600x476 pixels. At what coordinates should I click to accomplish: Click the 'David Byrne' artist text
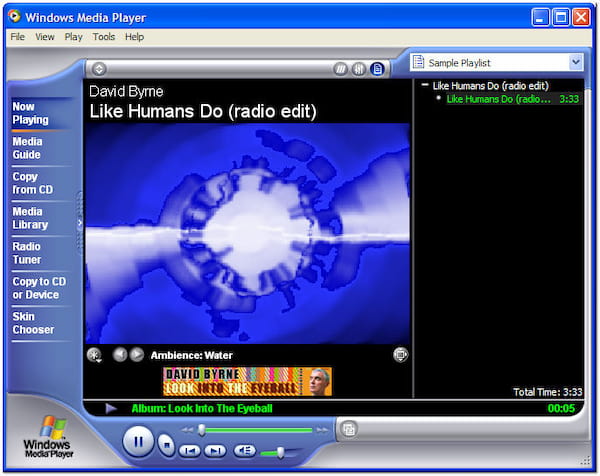(x=126, y=91)
